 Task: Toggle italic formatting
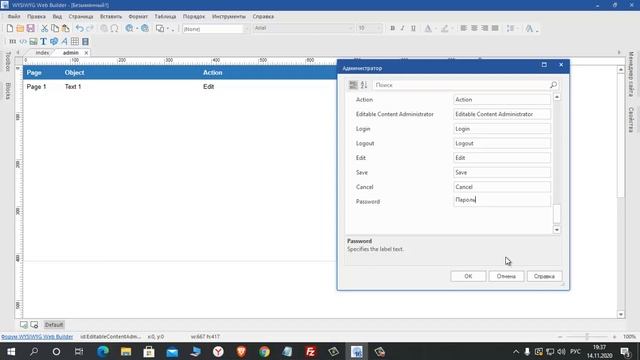click(x=402, y=28)
